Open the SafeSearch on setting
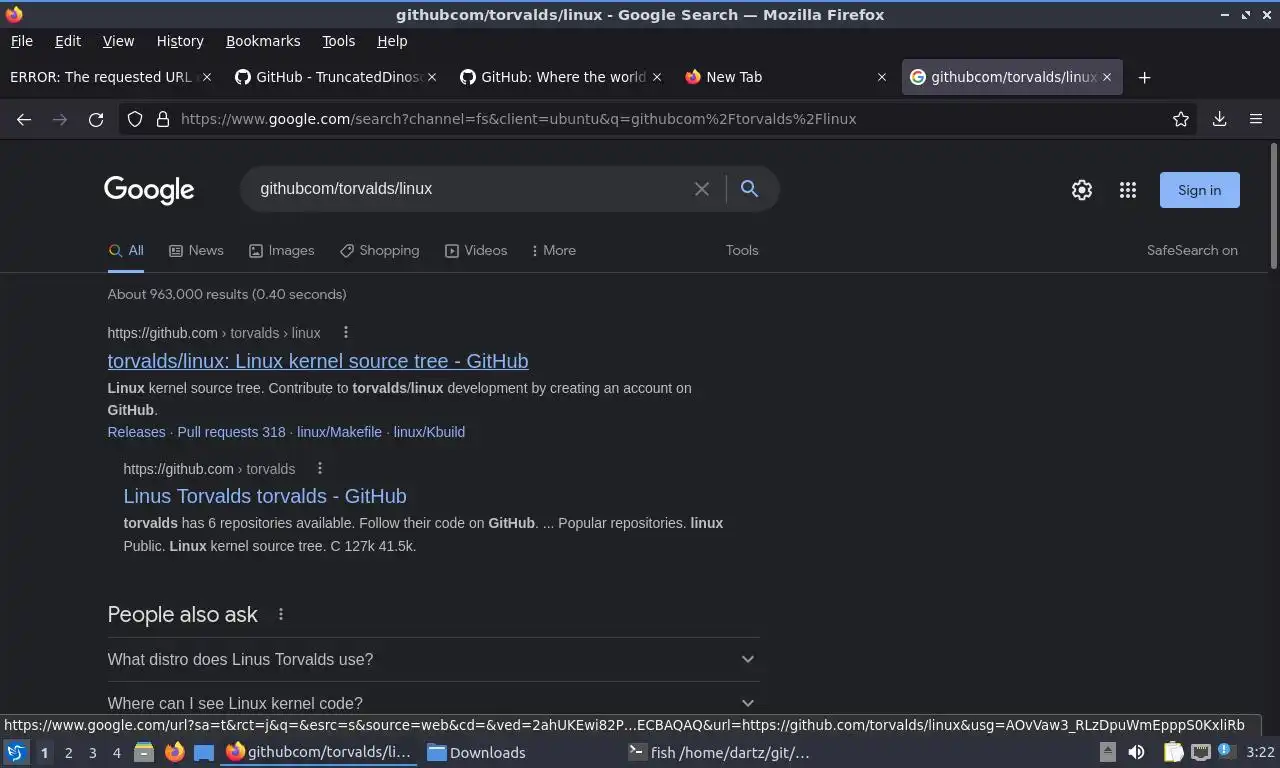1280x768 pixels. pyautogui.click(x=1192, y=250)
